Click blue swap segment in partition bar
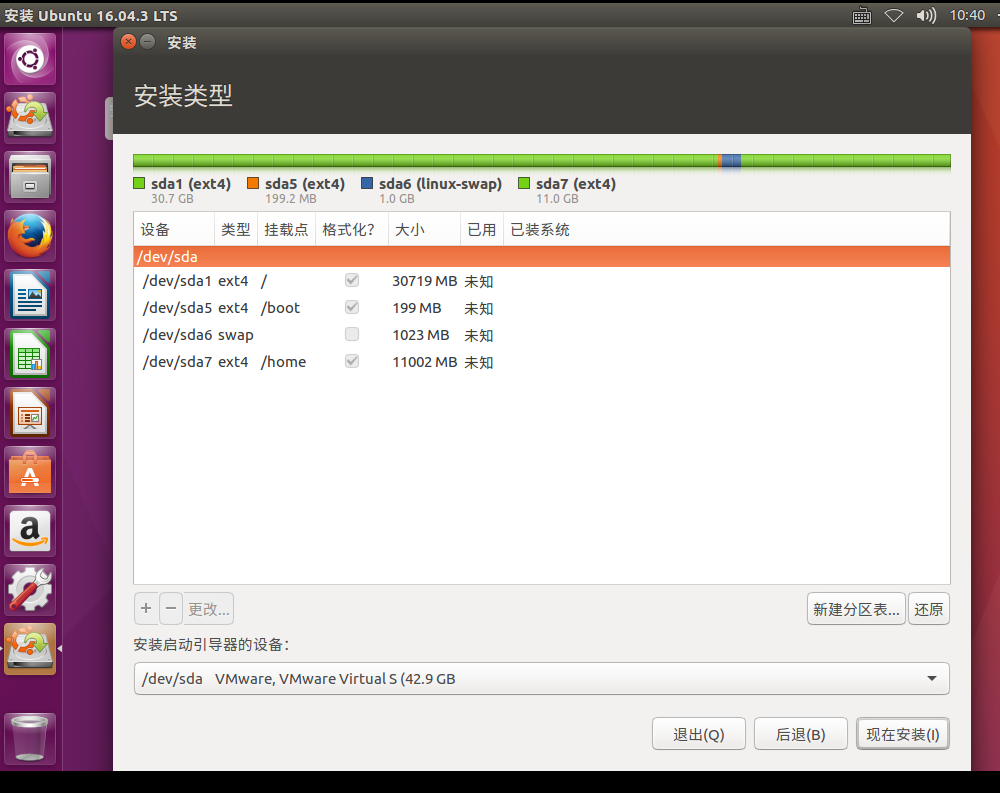The image size is (1000, 793). [732, 161]
